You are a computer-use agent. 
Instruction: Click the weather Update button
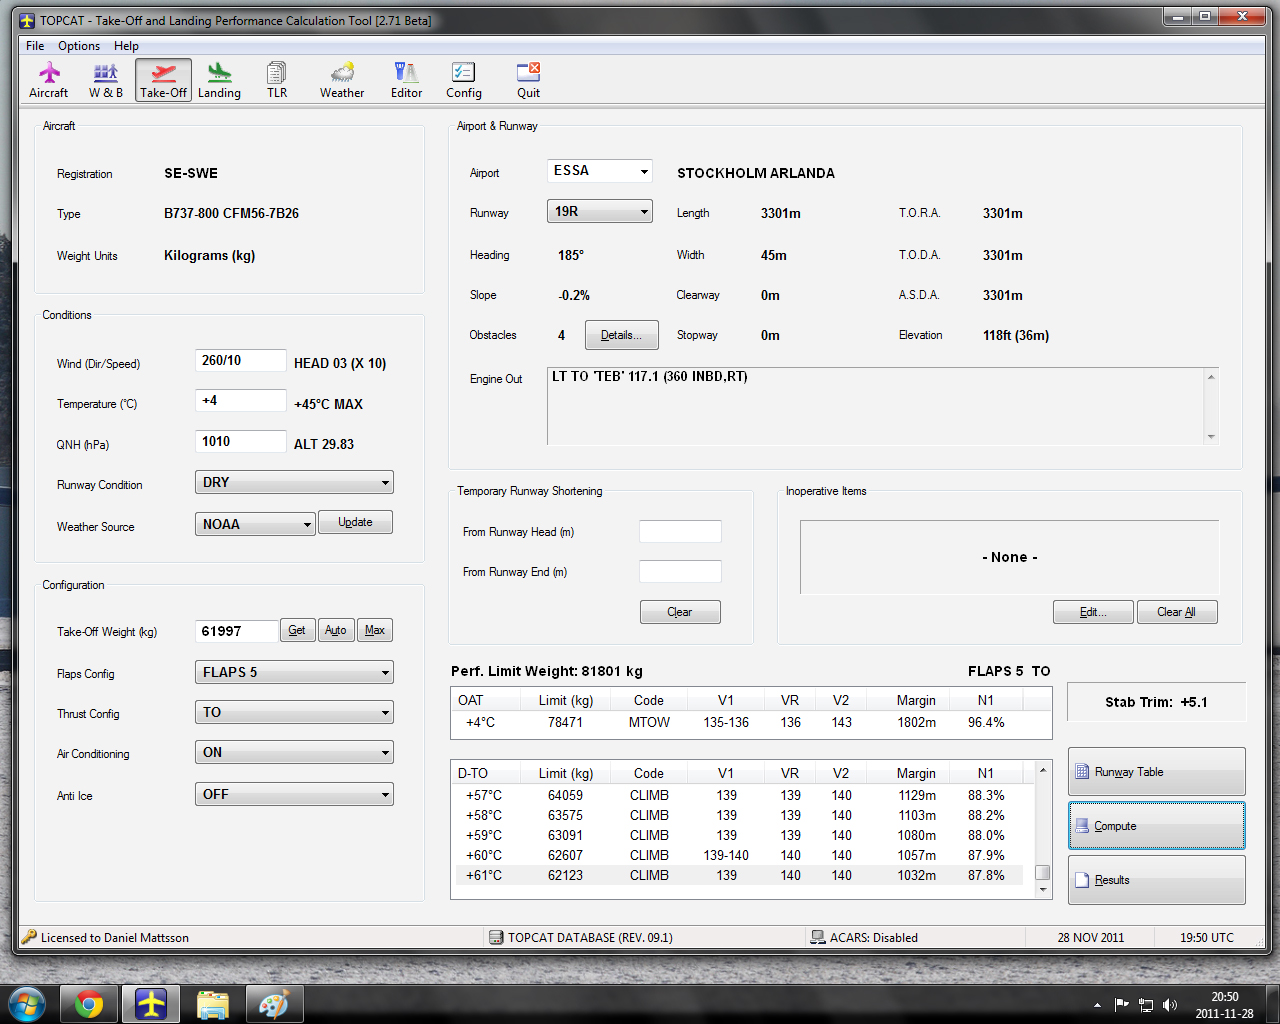355,522
